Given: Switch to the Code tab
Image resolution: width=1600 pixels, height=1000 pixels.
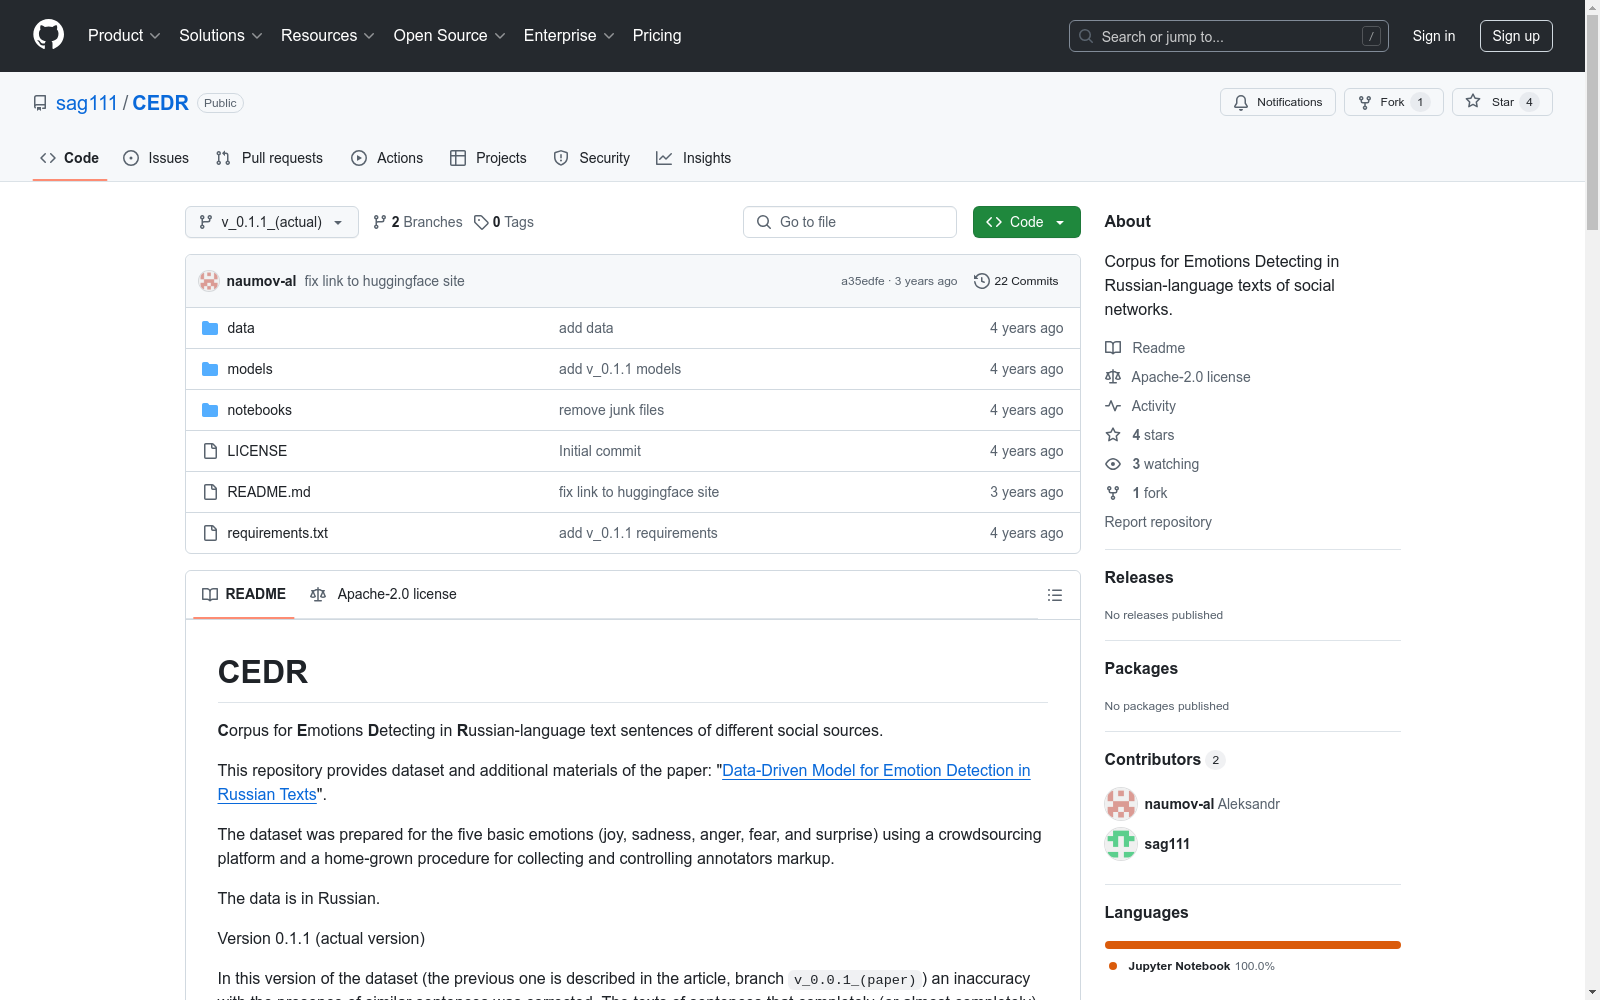Looking at the screenshot, I should click(70, 158).
